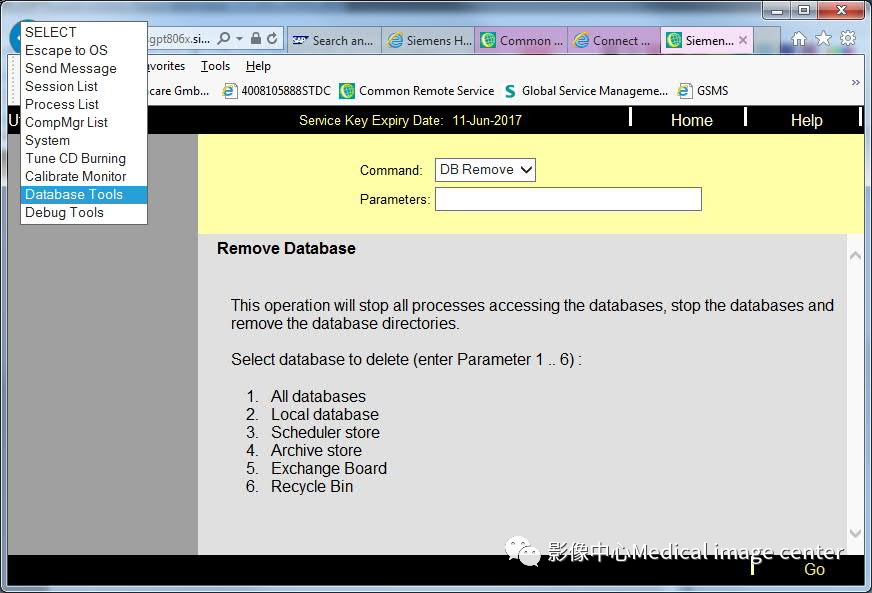Open the browser settings gear icon

pos(848,39)
